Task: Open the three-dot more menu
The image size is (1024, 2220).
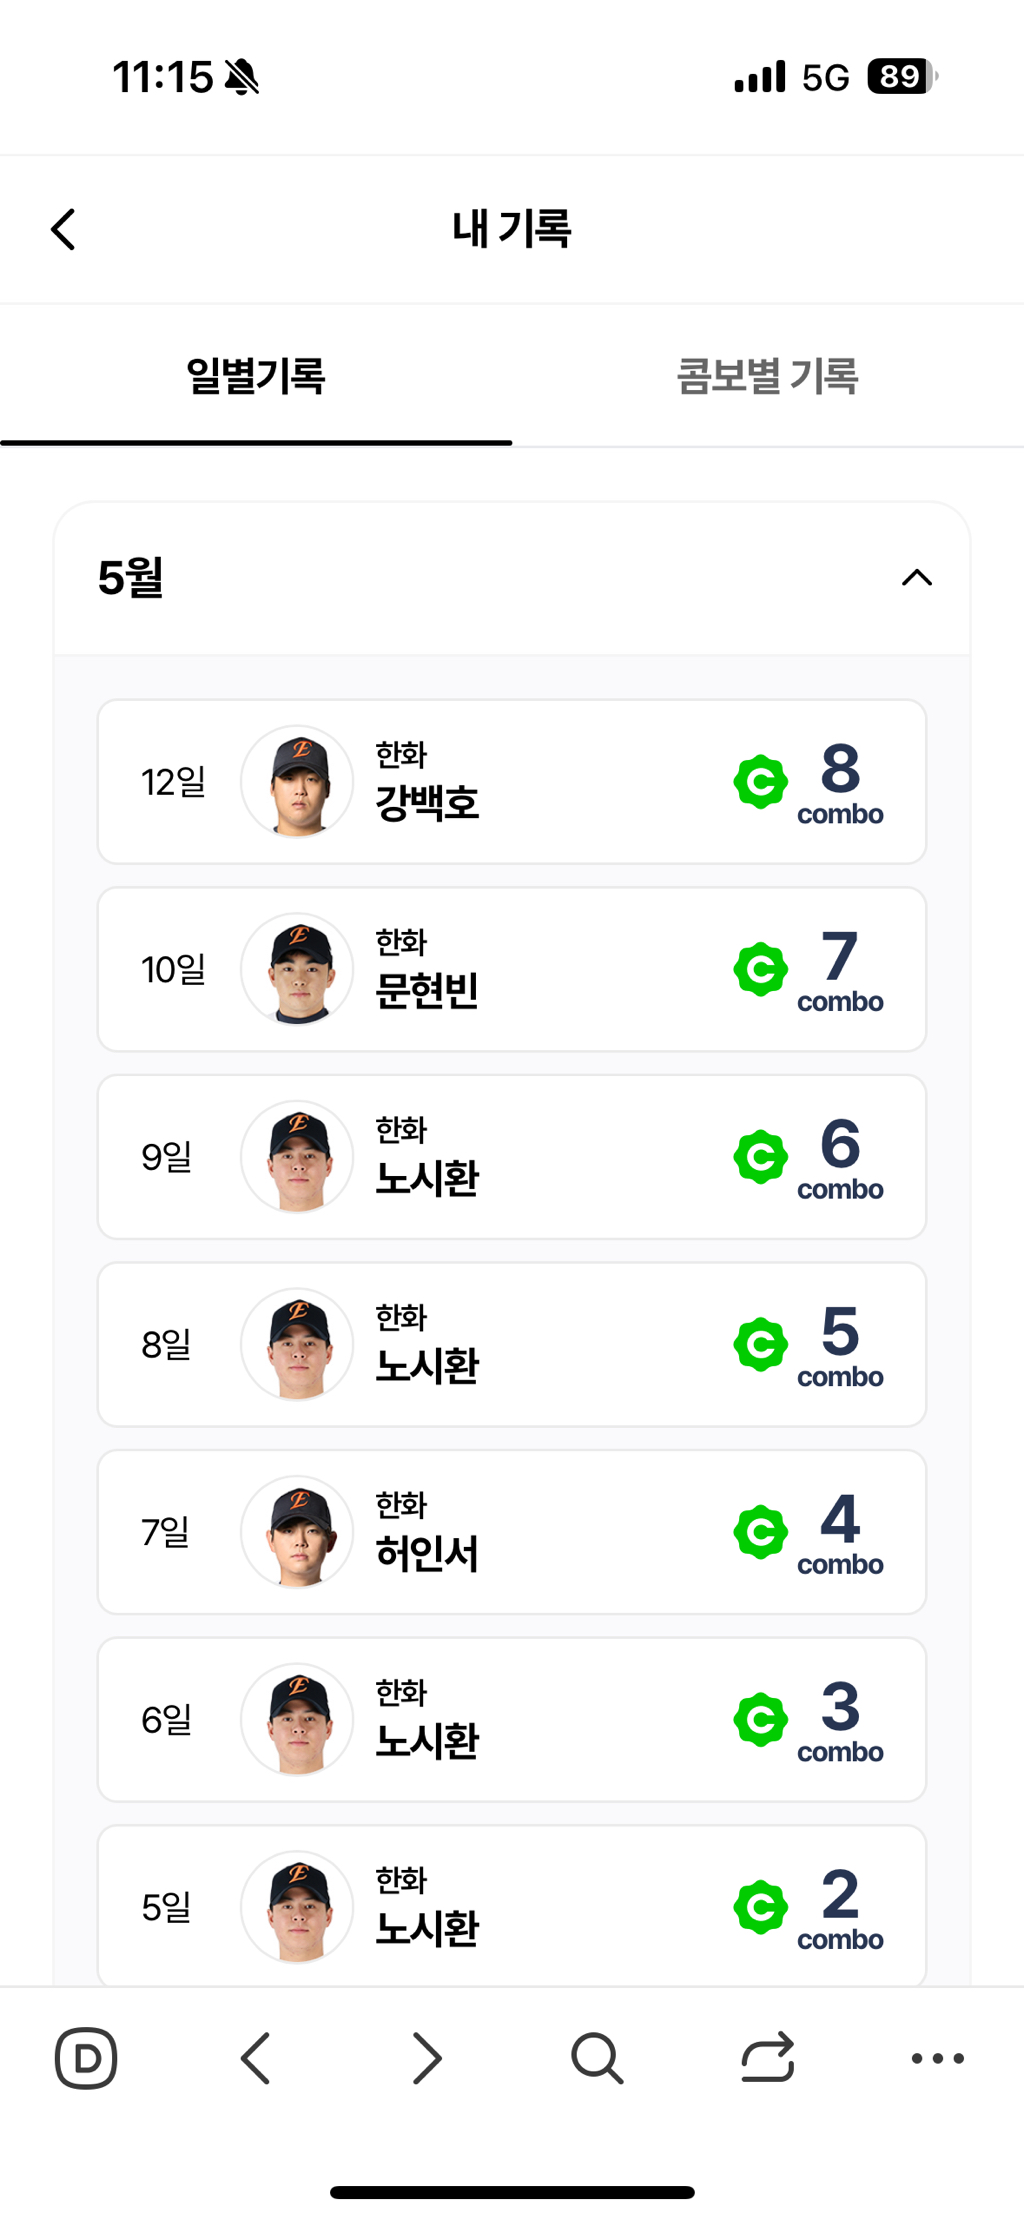Action: [x=938, y=2058]
